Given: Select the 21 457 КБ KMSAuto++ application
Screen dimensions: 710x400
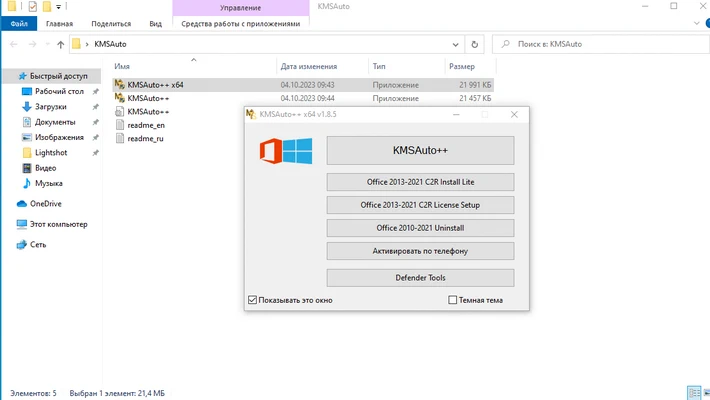Looking at the screenshot, I should point(303,98).
